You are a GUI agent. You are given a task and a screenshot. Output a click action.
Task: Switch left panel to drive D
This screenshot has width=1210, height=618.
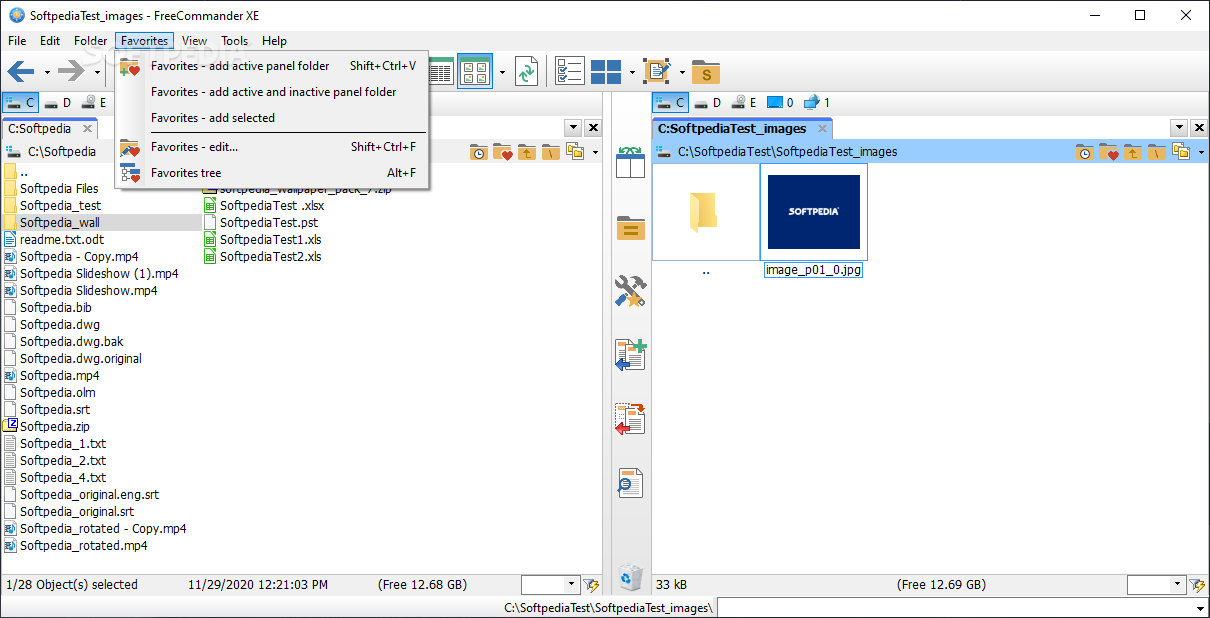(x=59, y=102)
